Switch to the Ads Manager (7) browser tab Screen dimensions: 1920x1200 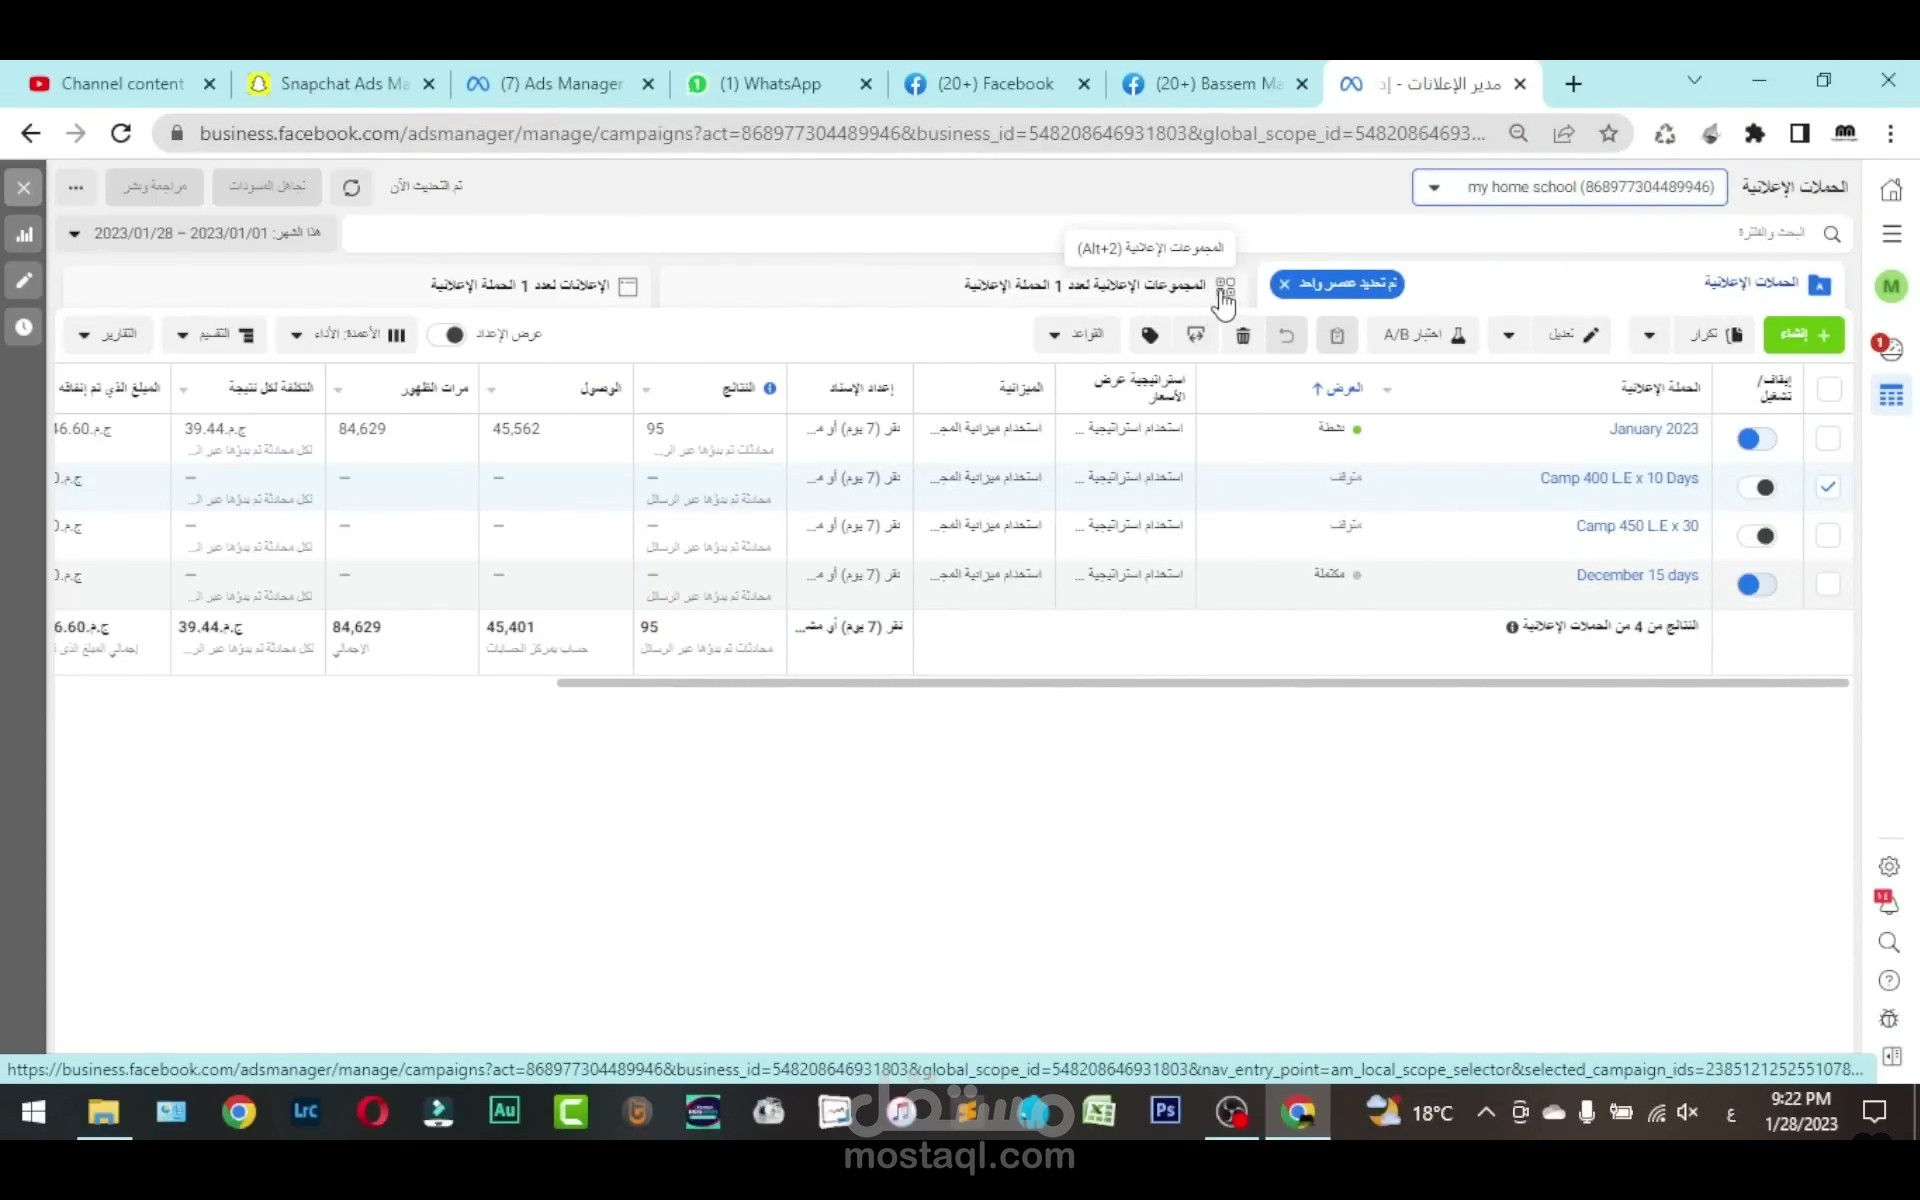click(560, 84)
